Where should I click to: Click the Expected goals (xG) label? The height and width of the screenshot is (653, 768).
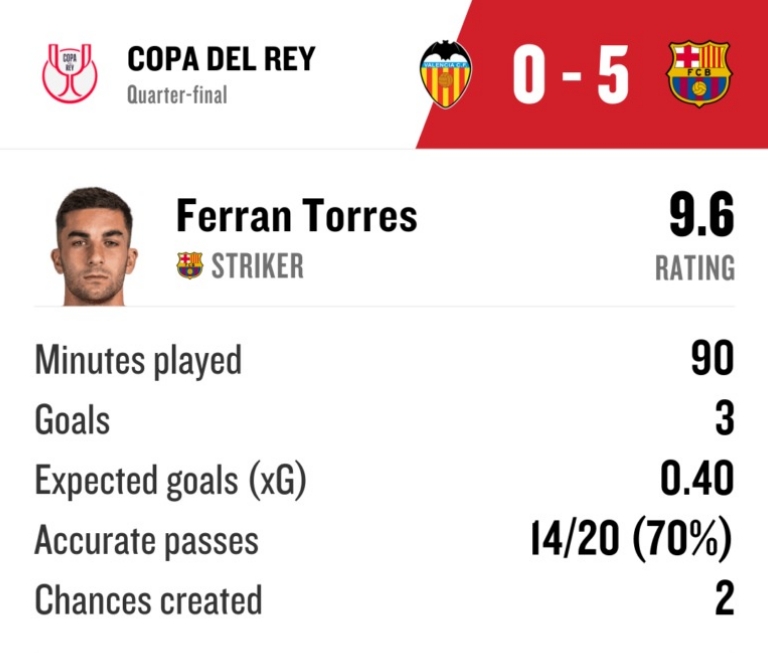click(170, 480)
